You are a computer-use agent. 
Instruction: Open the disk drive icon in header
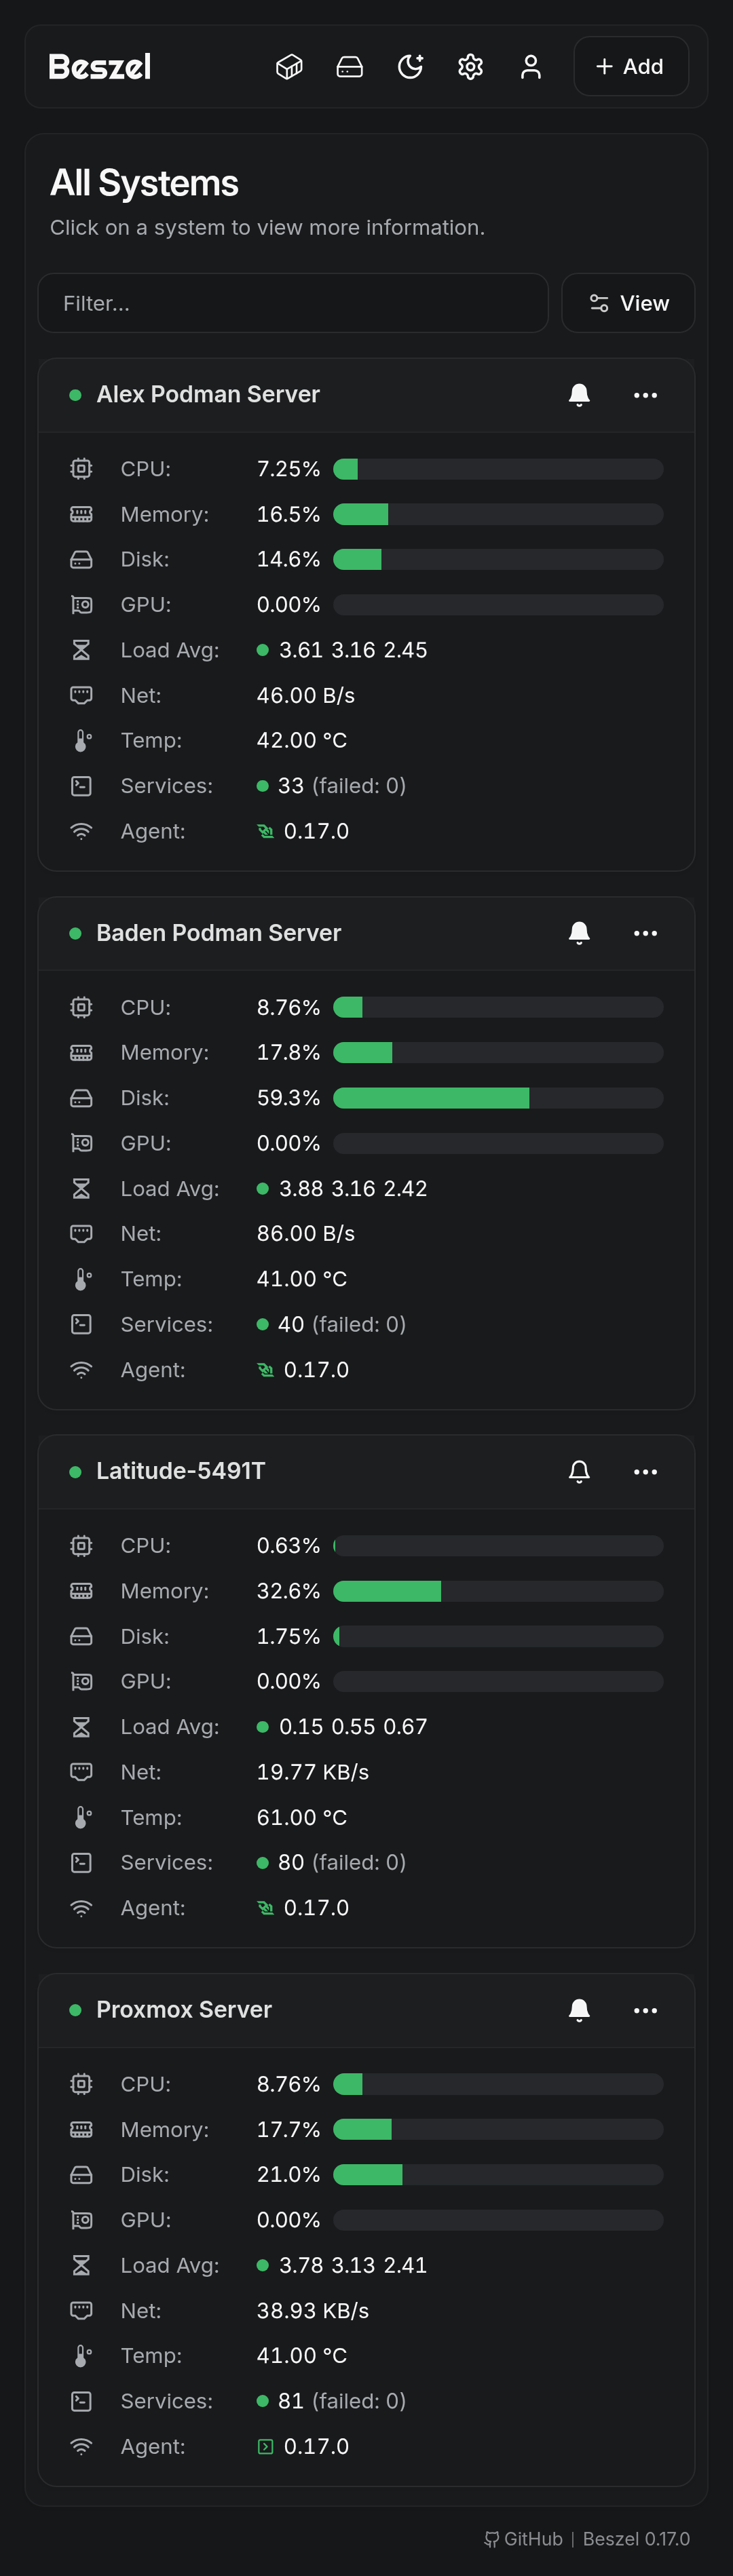click(350, 67)
